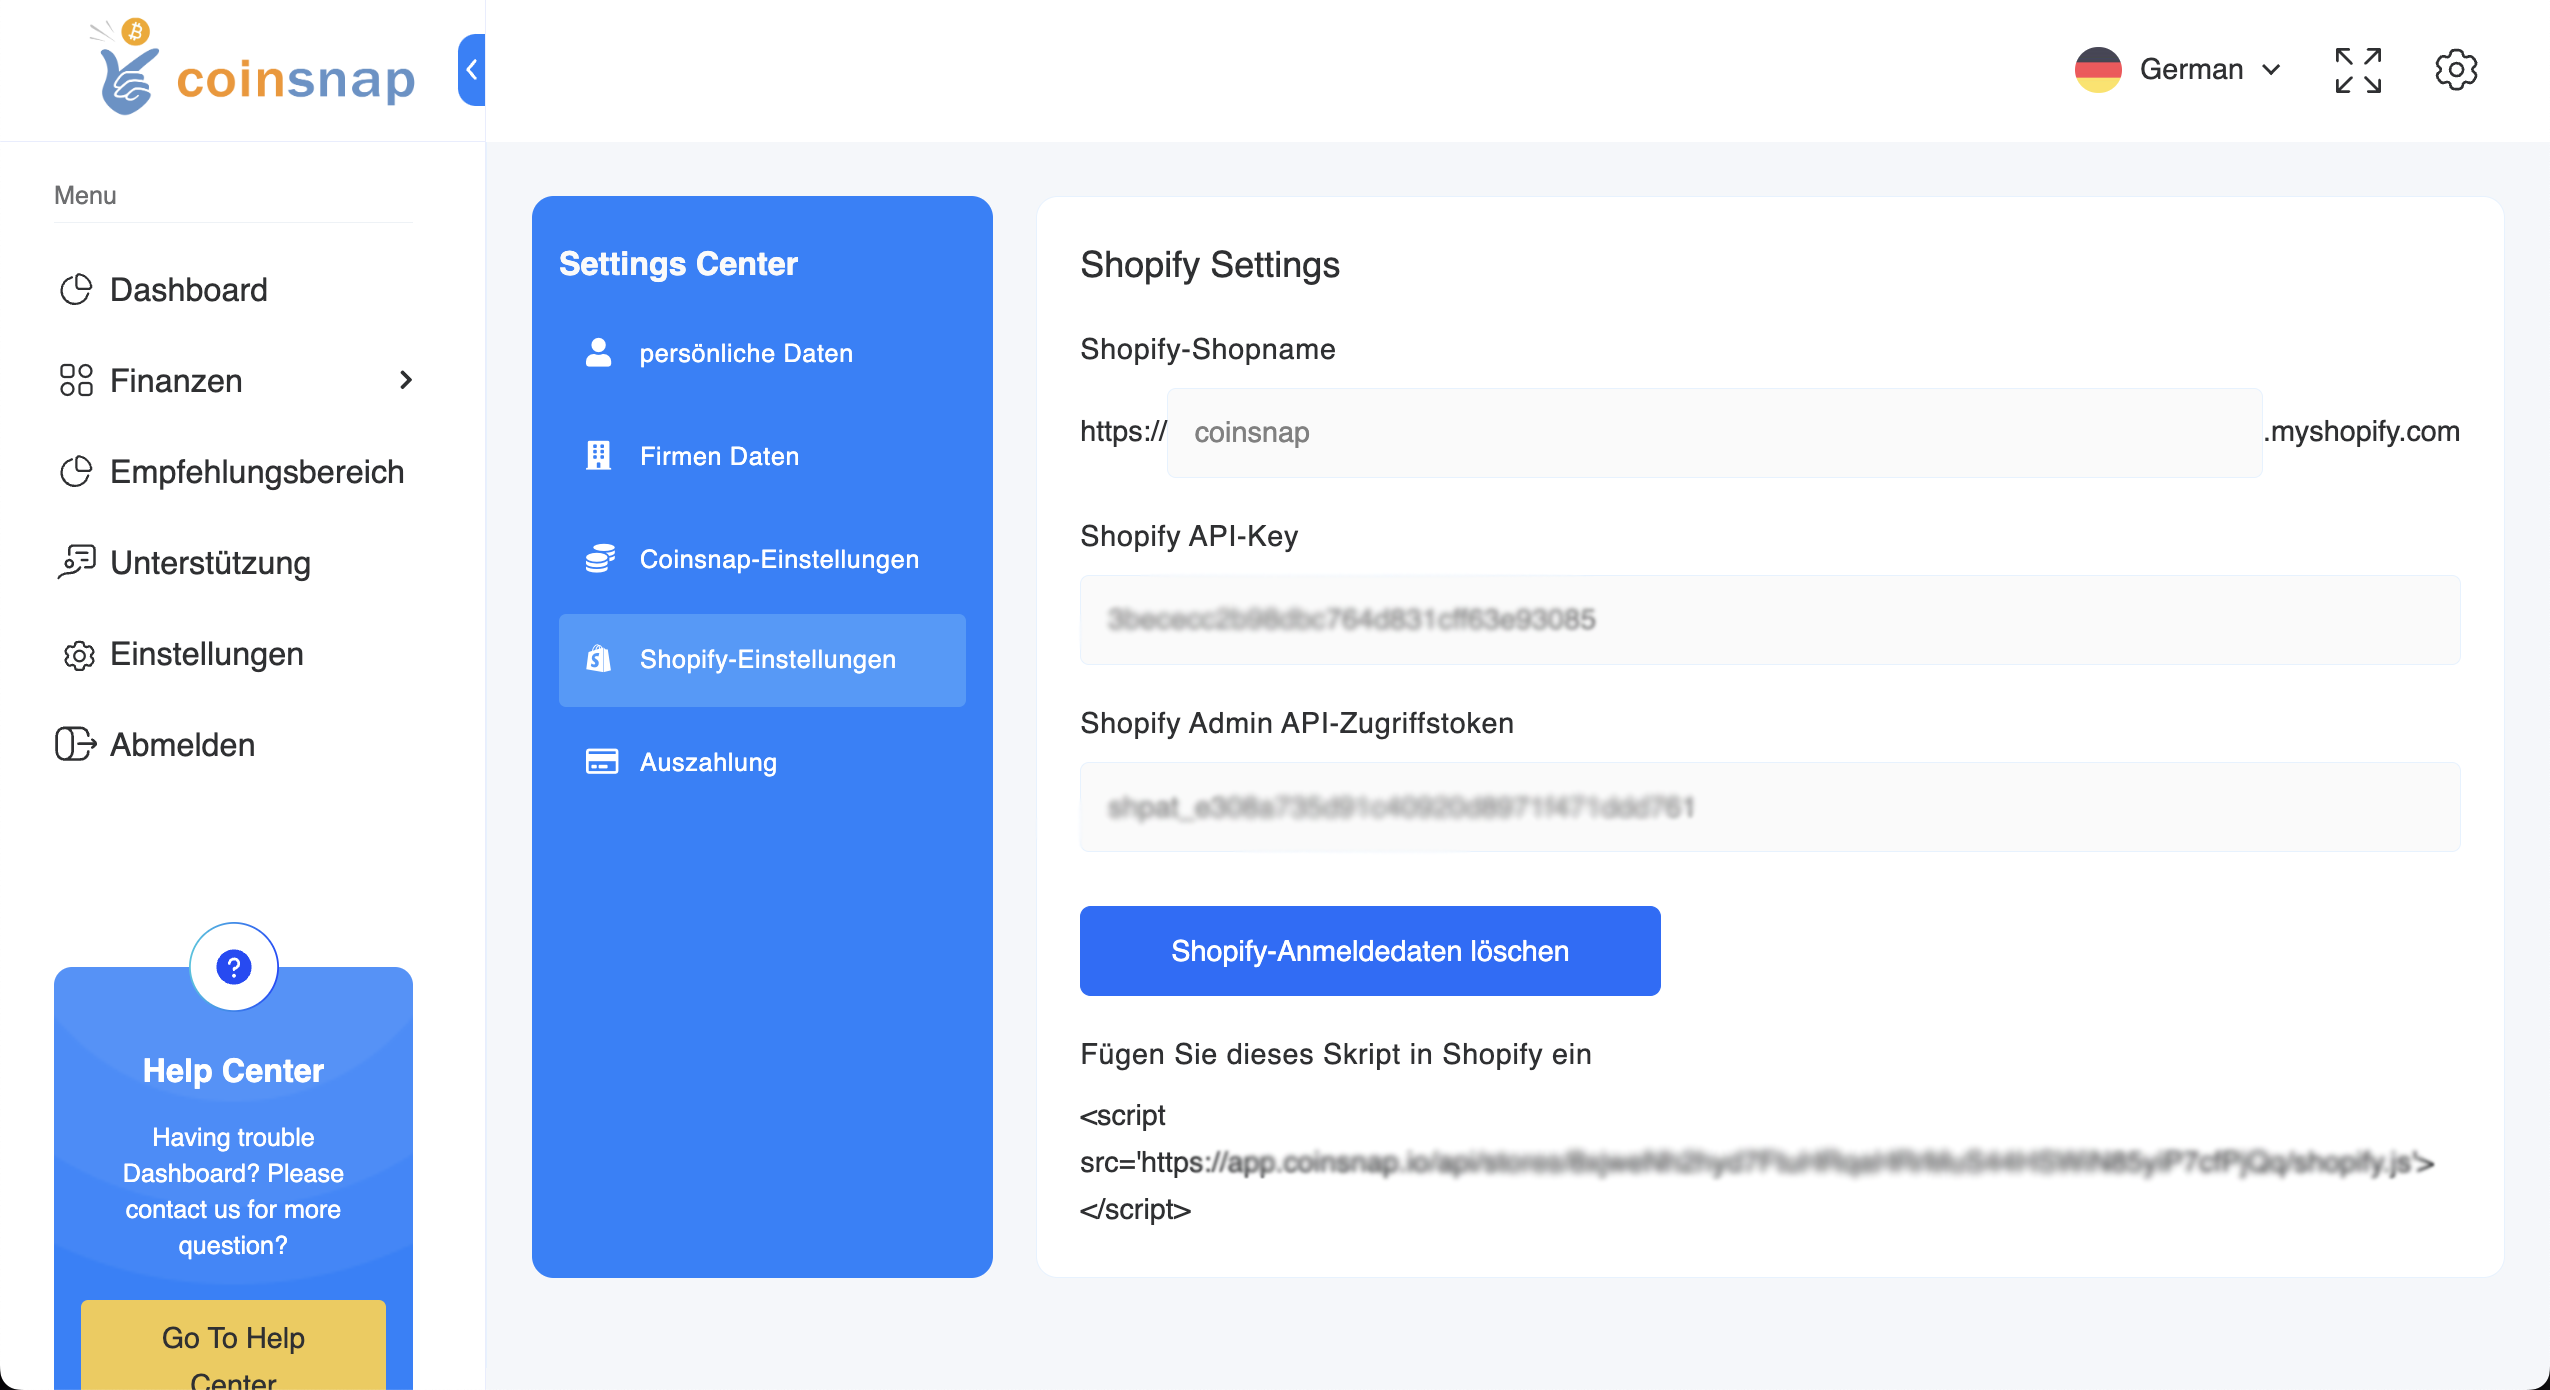Click the Finanzen grid icon in sidebar
The image size is (2550, 1390).
coord(77,380)
